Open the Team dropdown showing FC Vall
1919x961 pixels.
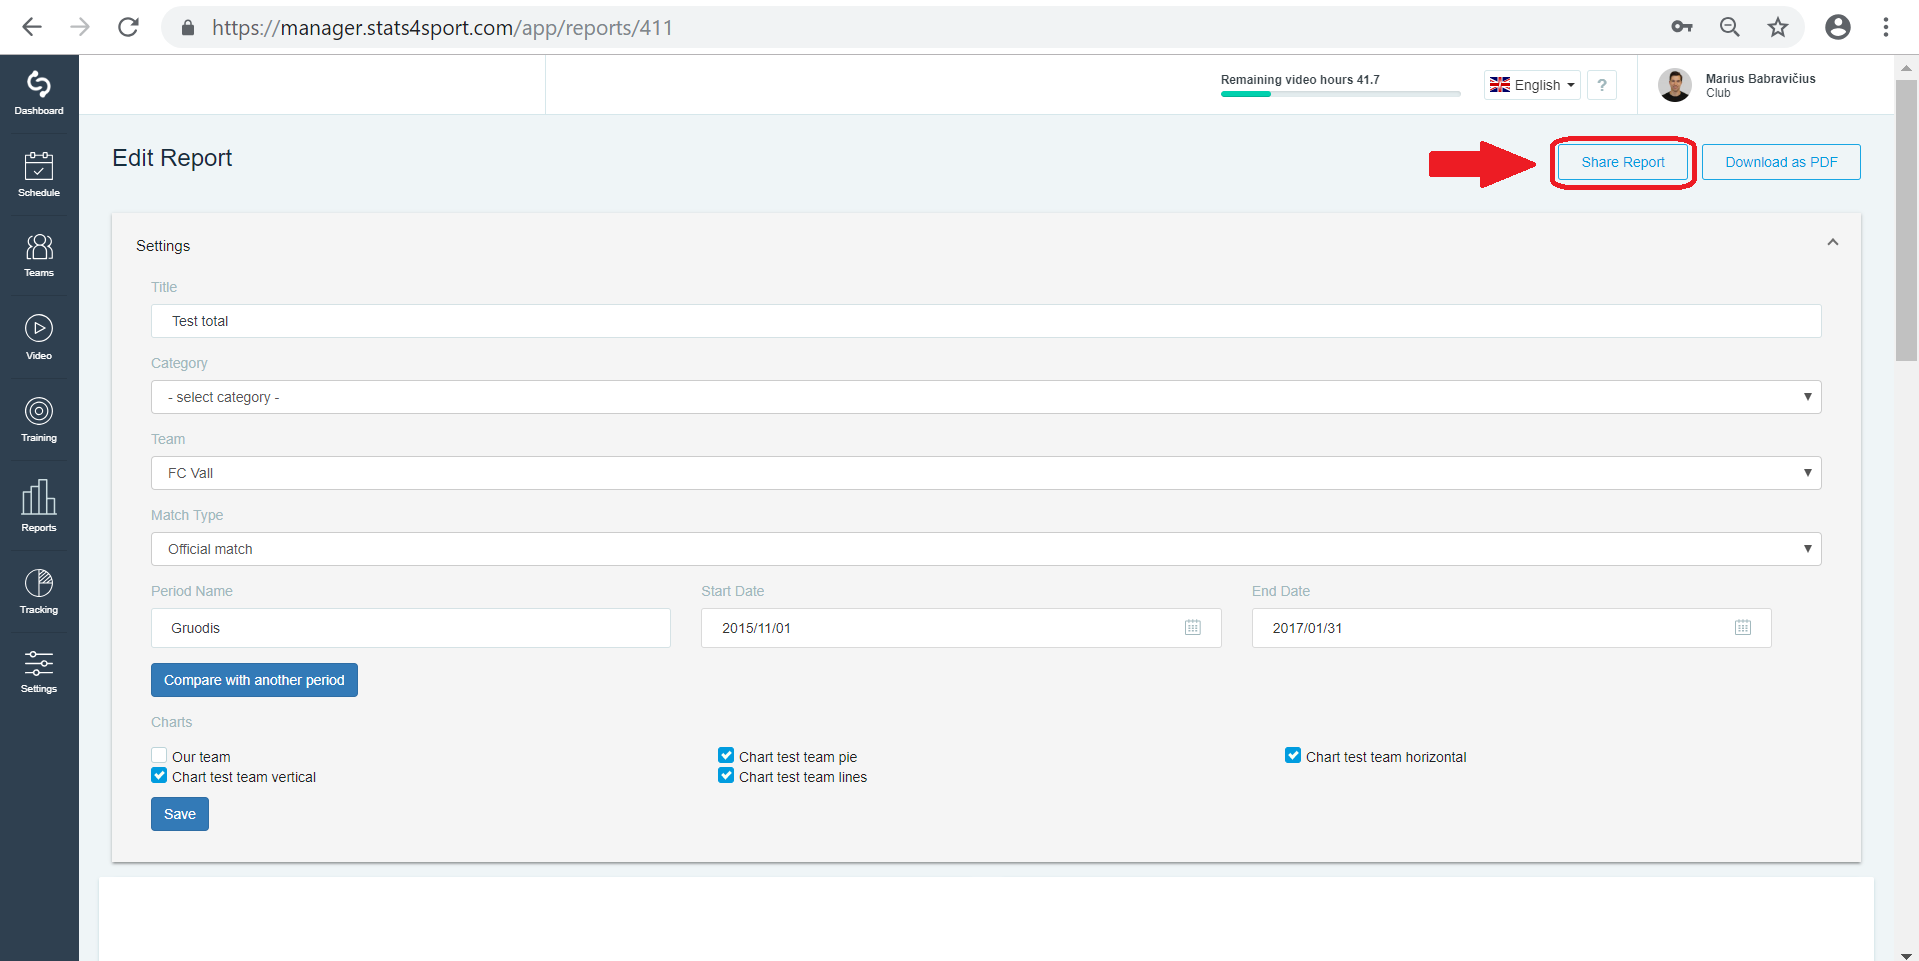coord(986,473)
